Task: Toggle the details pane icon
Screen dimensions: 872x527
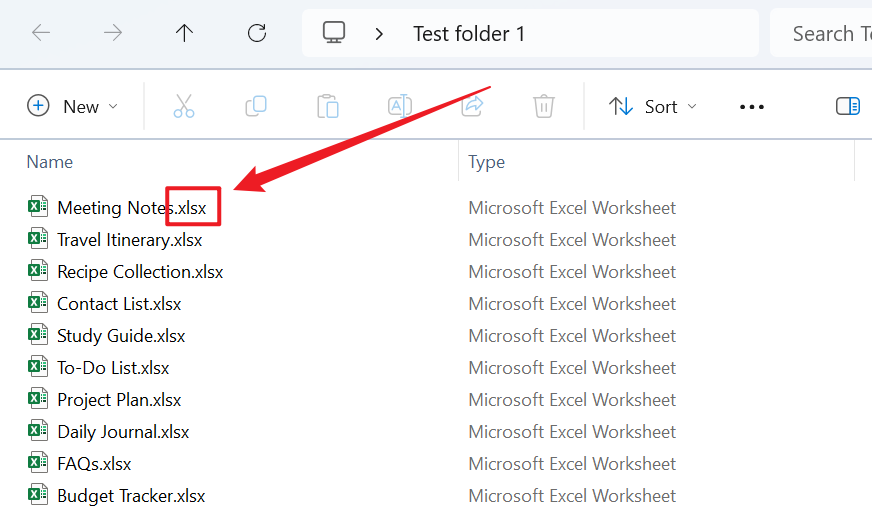Action: [x=848, y=106]
